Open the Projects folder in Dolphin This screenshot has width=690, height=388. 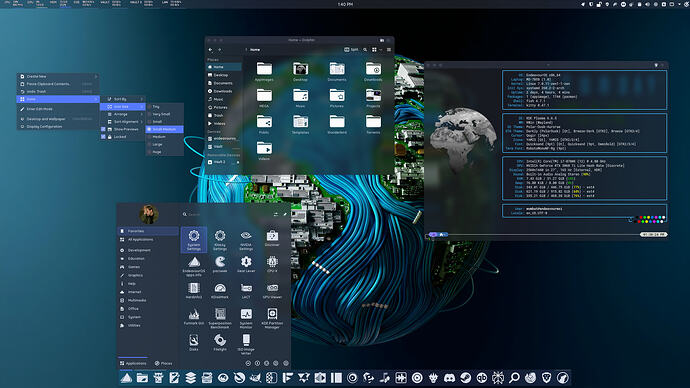[373, 98]
